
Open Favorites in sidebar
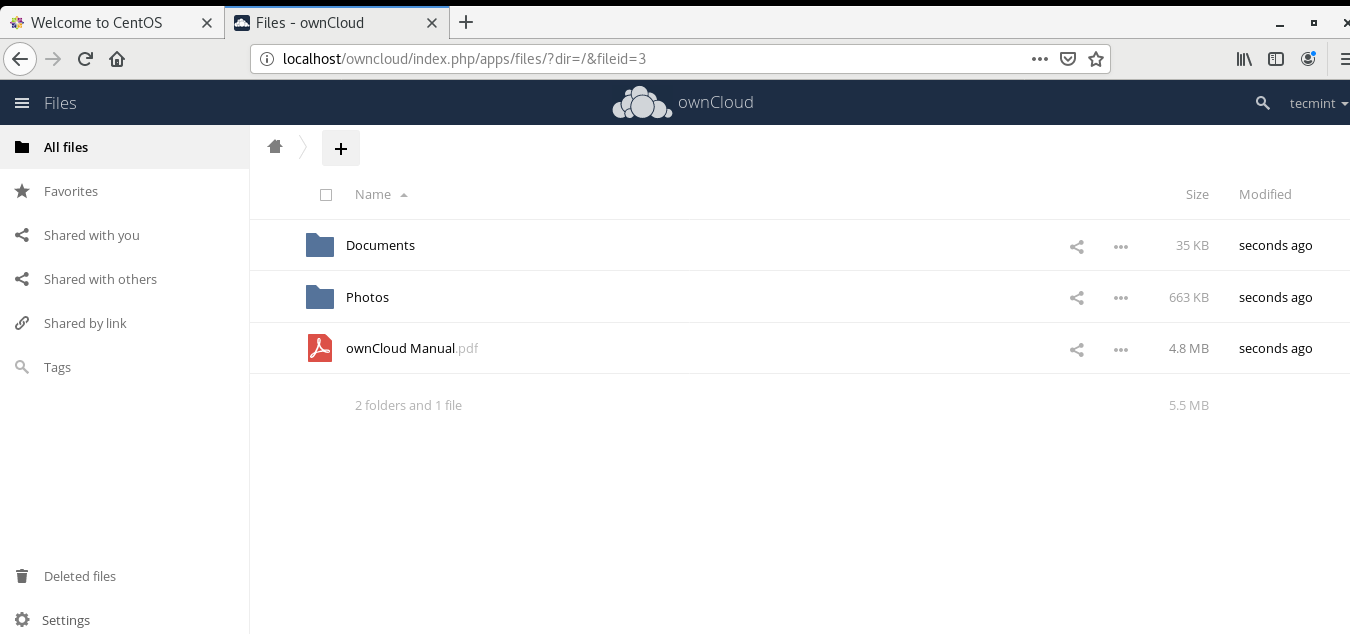pyautogui.click(x=124, y=191)
